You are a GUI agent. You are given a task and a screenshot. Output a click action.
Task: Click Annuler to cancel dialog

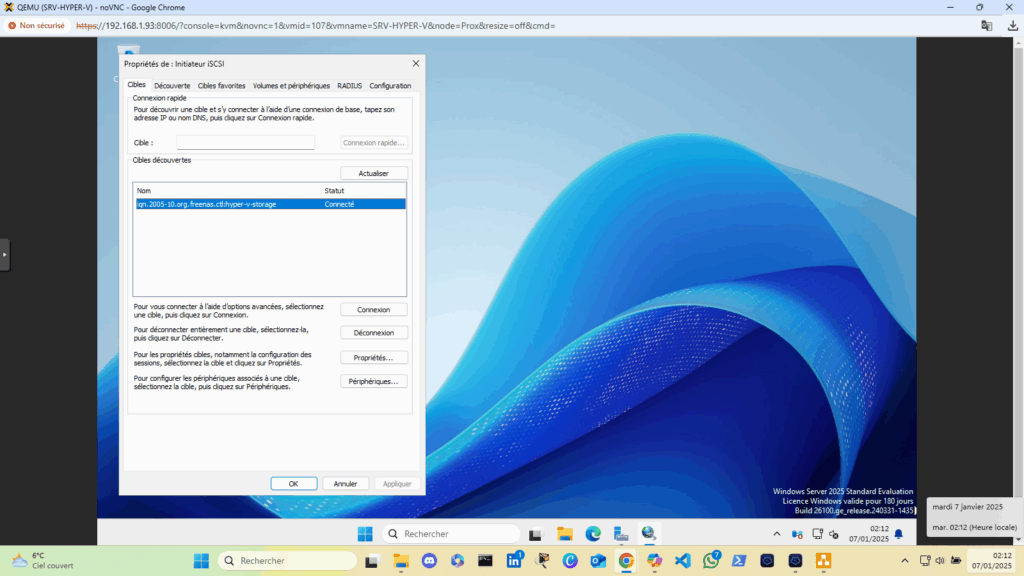pos(345,484)
